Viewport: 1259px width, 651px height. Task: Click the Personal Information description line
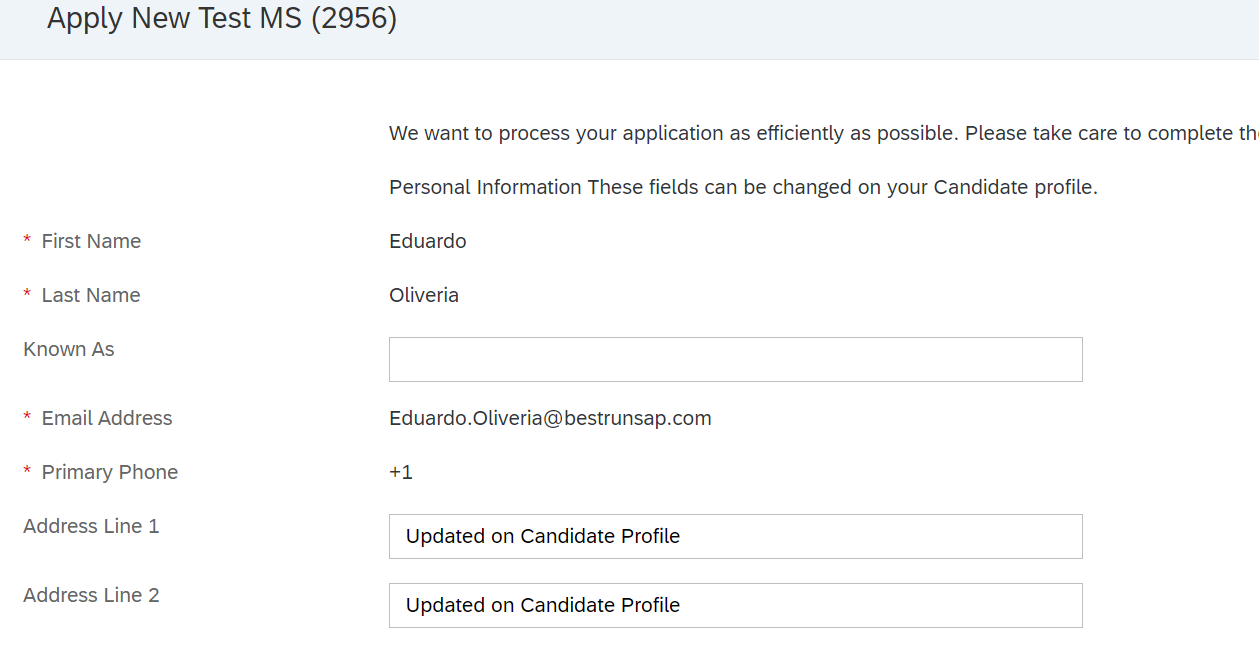coord(743,187)
